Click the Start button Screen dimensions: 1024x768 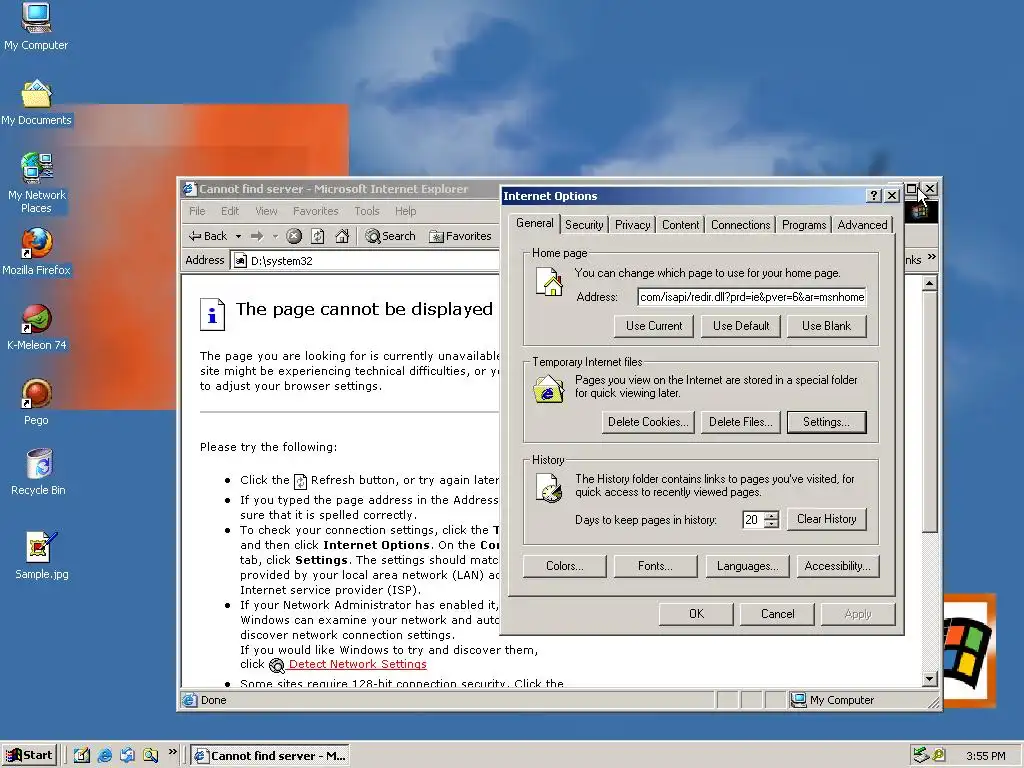(29, 756)
